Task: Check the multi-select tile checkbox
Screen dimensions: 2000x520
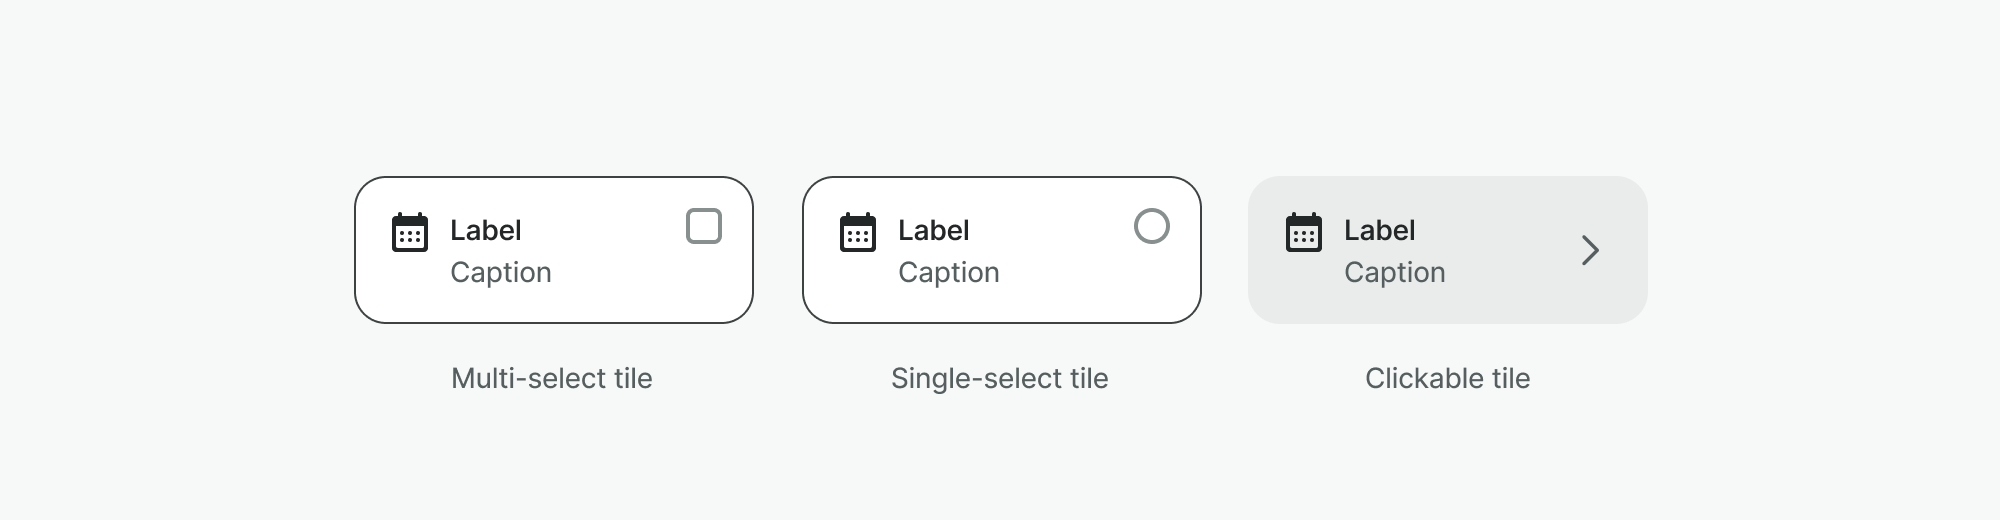Action: pos(704,227)
